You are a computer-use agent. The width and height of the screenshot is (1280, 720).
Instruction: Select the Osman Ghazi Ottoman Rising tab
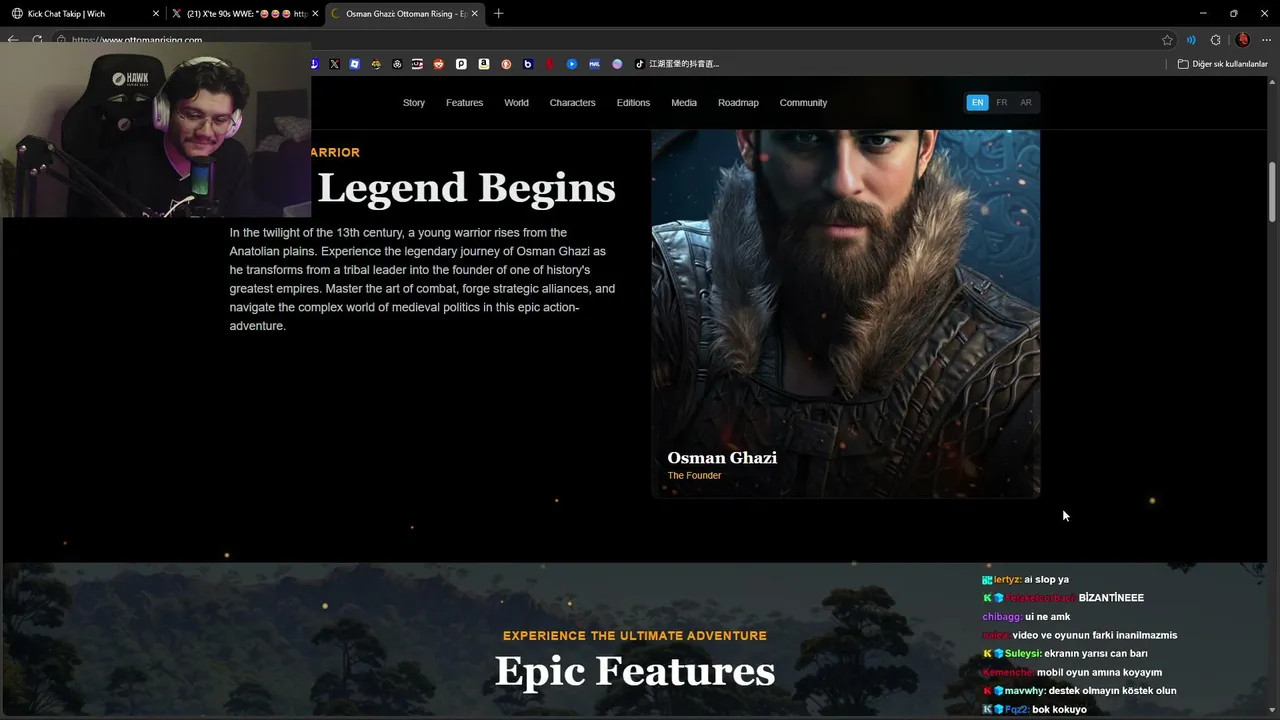pos(405,14)
